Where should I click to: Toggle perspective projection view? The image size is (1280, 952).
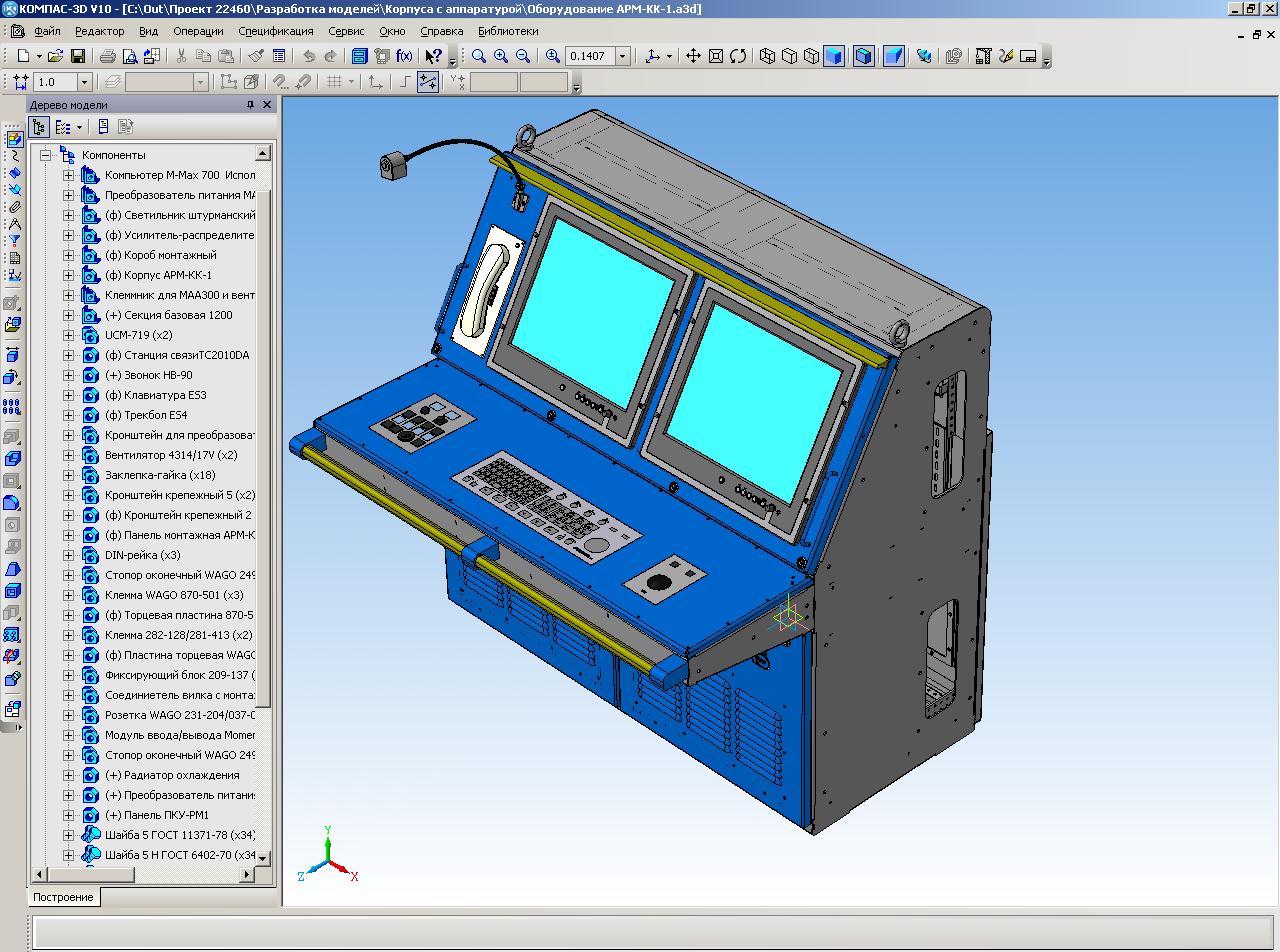(x=894, y=56)
